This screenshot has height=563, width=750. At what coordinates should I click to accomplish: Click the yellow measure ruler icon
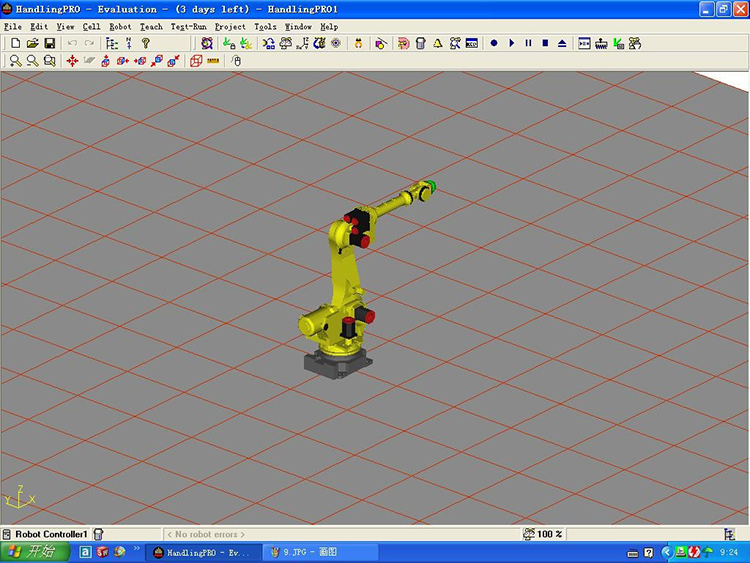pos(213,61)
